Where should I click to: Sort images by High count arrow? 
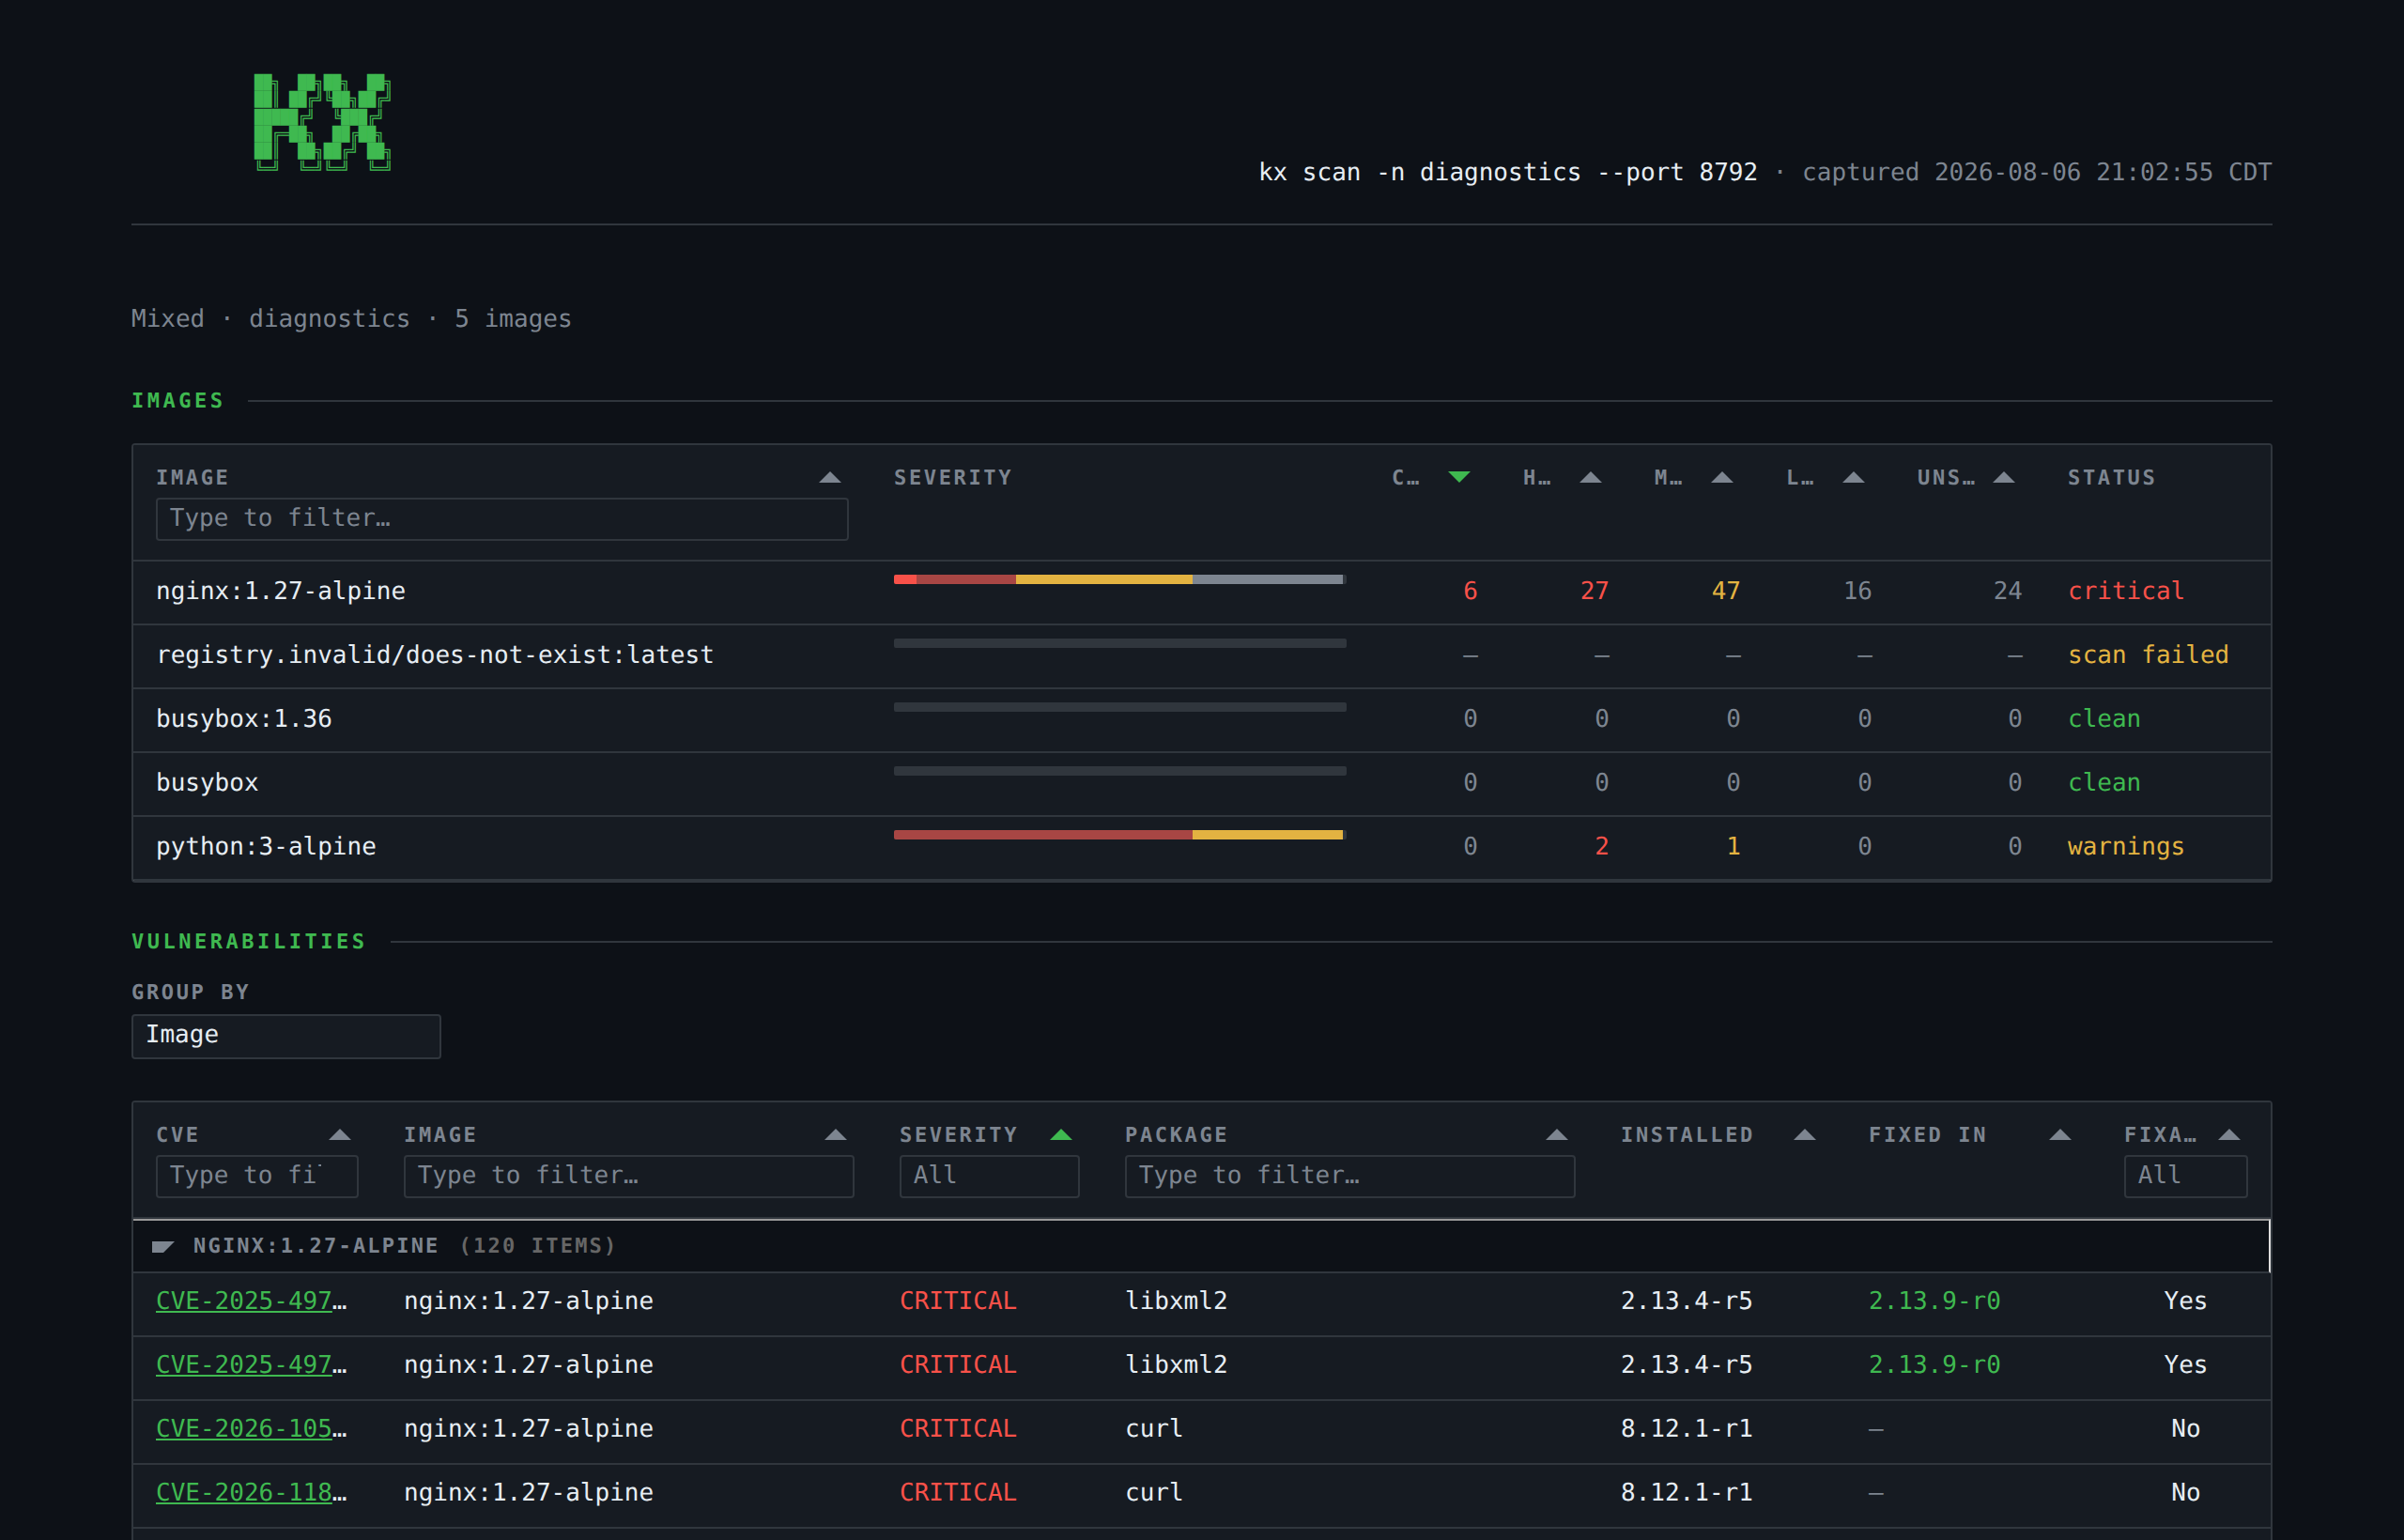(x=1591, y=478)
